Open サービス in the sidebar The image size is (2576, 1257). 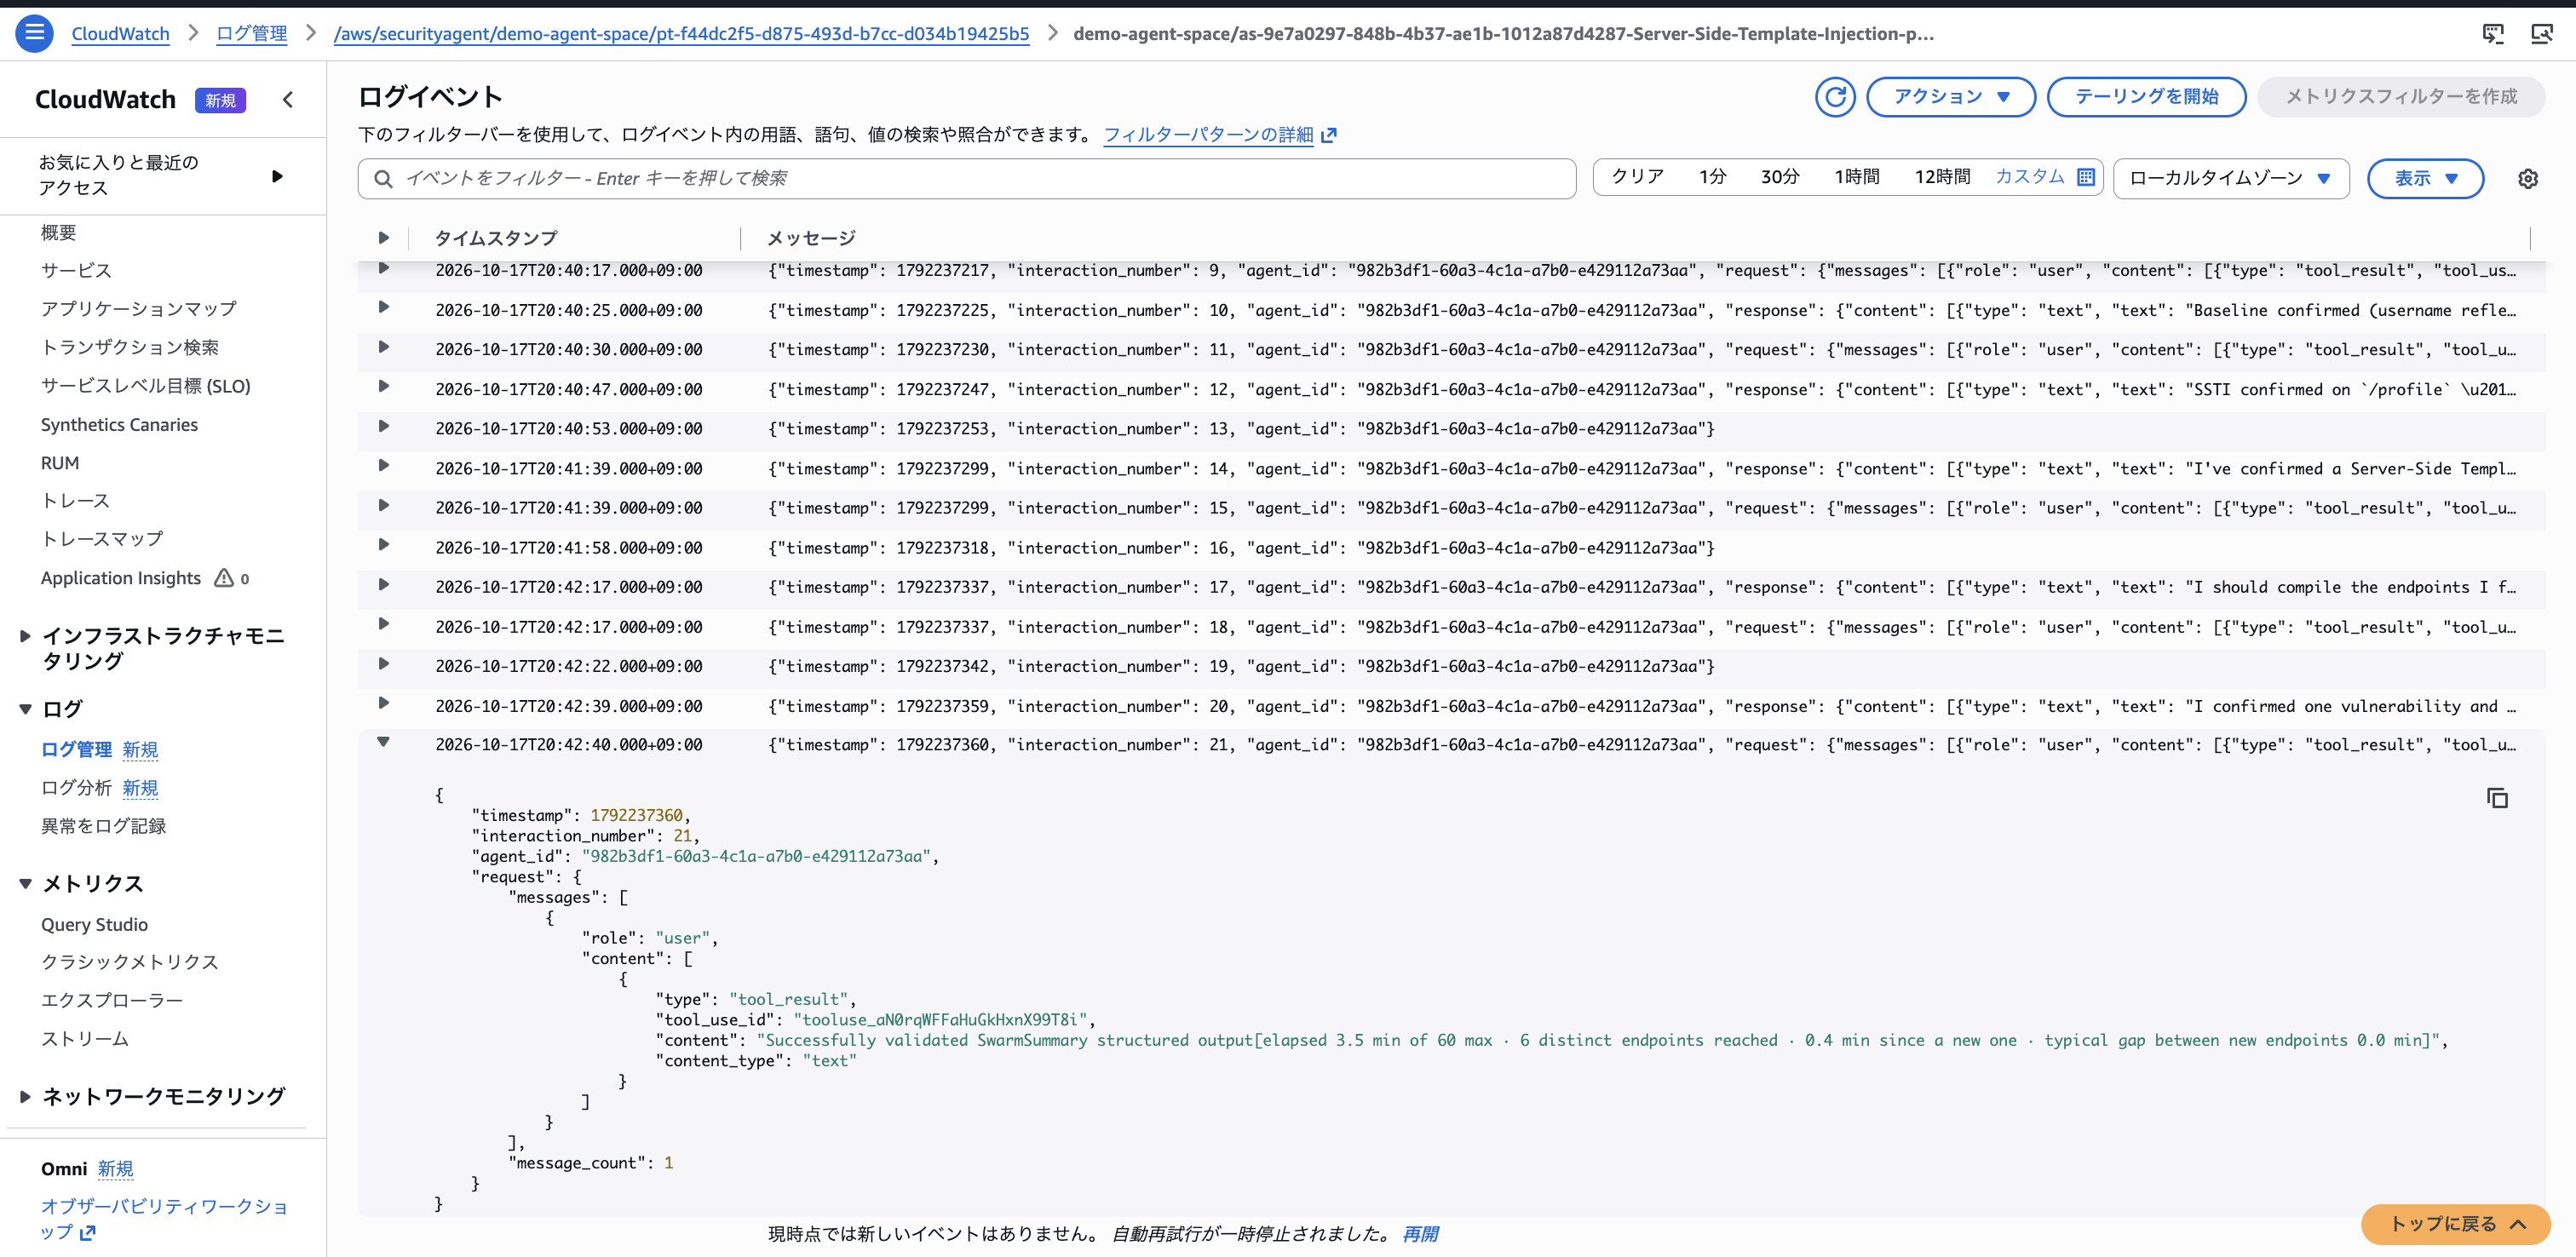tap(76, 270)
